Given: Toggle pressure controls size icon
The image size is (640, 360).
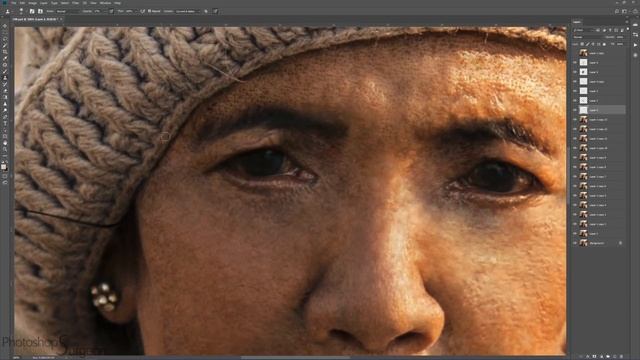Looking at the screenshot, I should point(216,11).
